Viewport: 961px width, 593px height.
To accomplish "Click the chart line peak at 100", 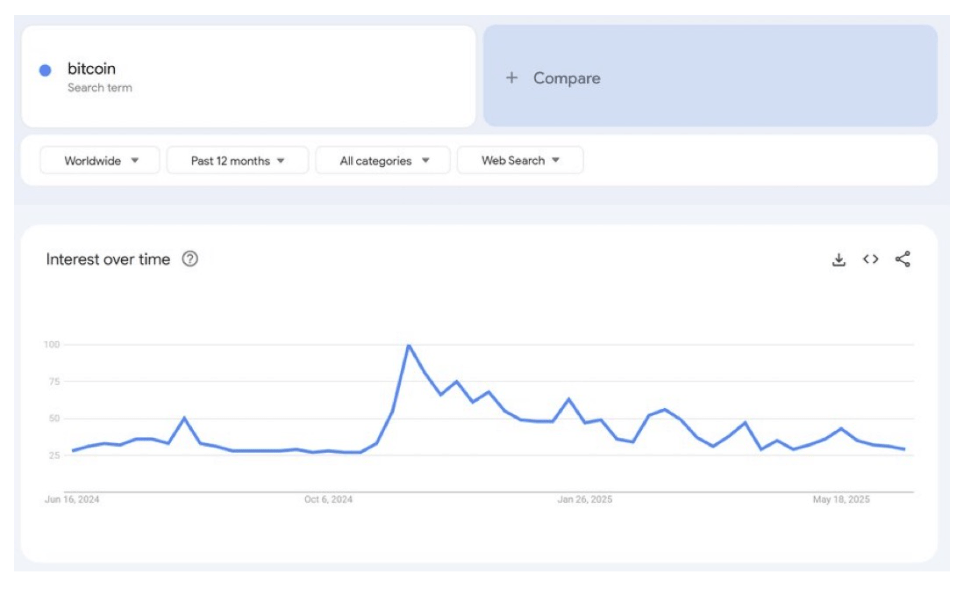I will click(408, 346).
